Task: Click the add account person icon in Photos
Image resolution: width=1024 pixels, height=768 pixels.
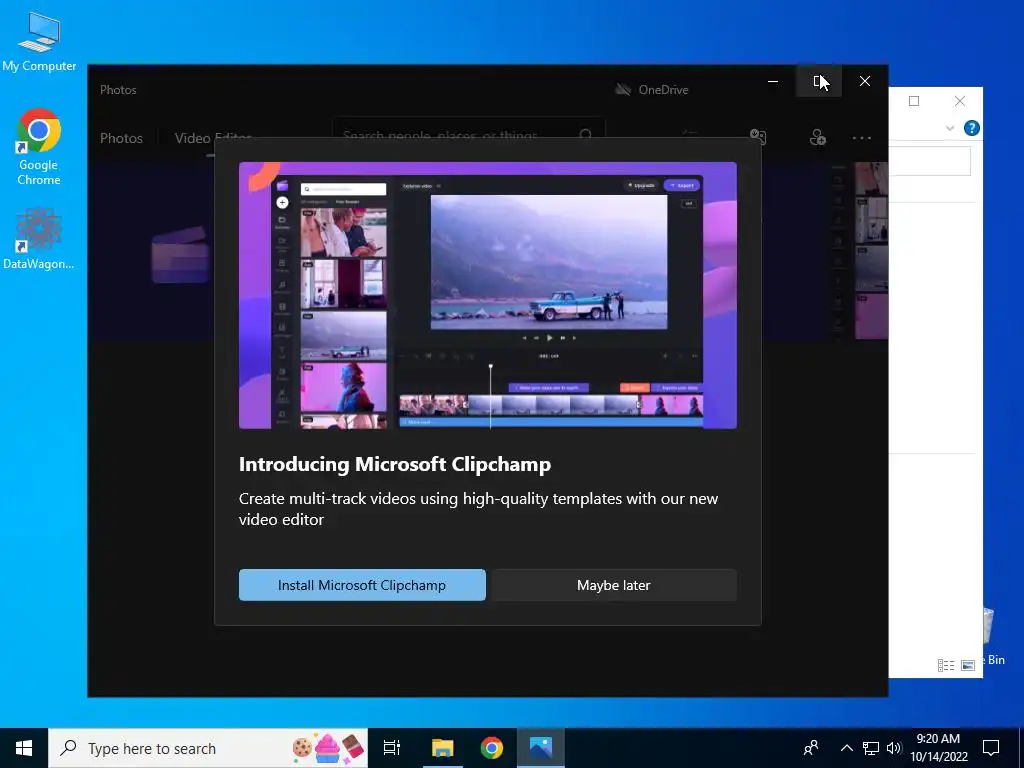Action: coord(817,137)
